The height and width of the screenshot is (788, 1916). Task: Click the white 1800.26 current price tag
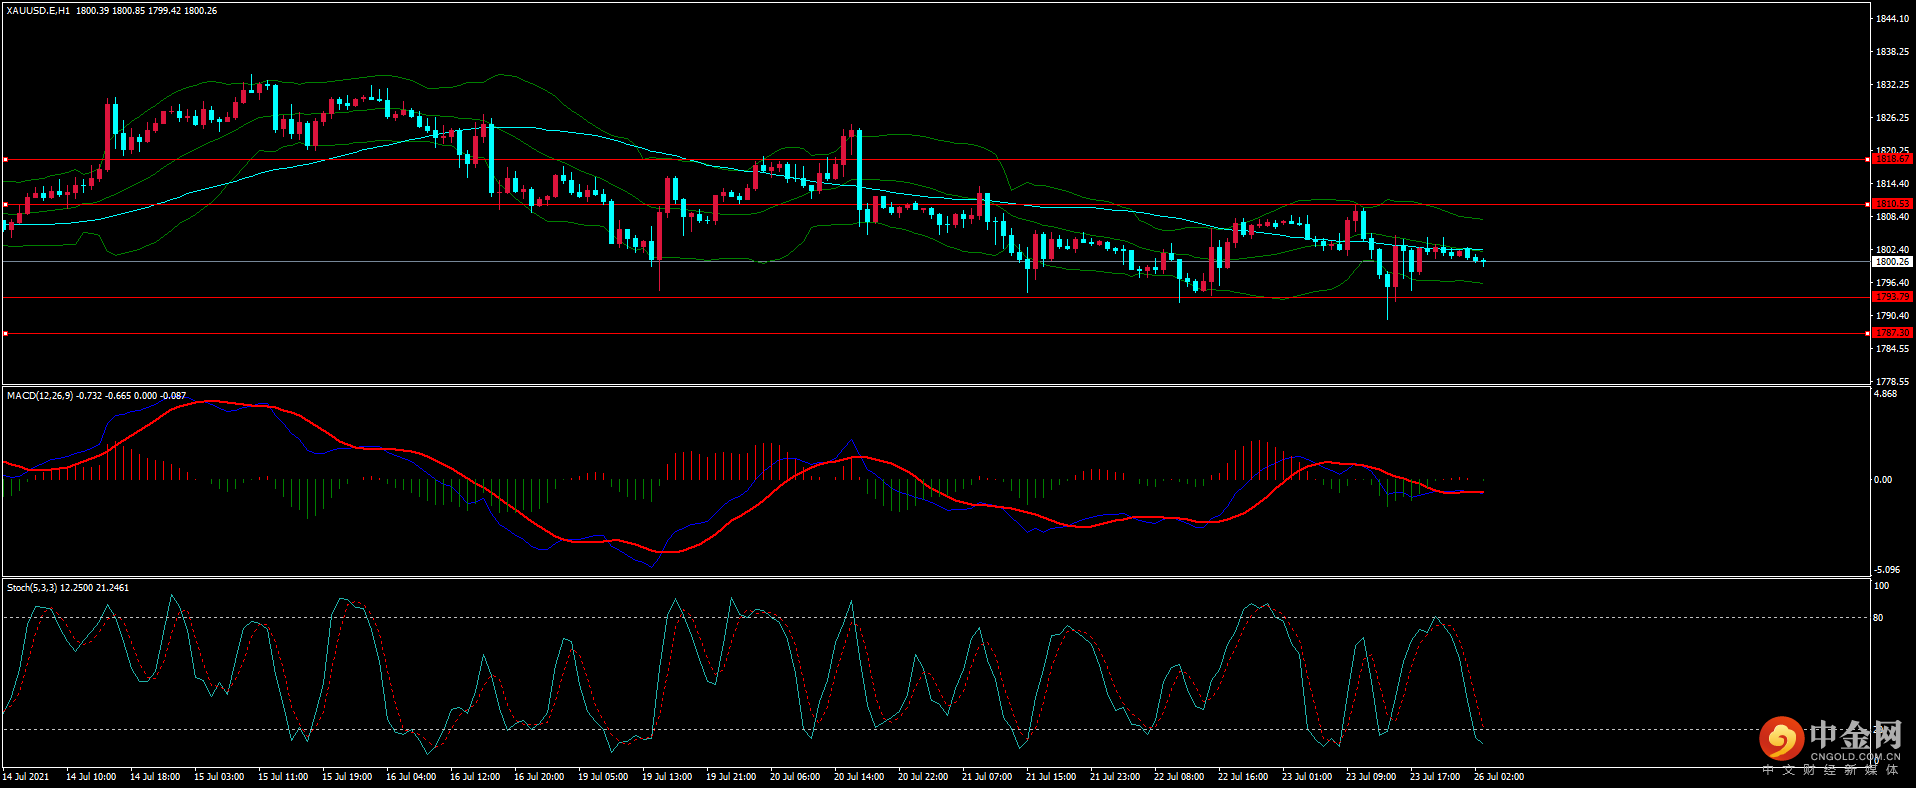(1892, 262)
